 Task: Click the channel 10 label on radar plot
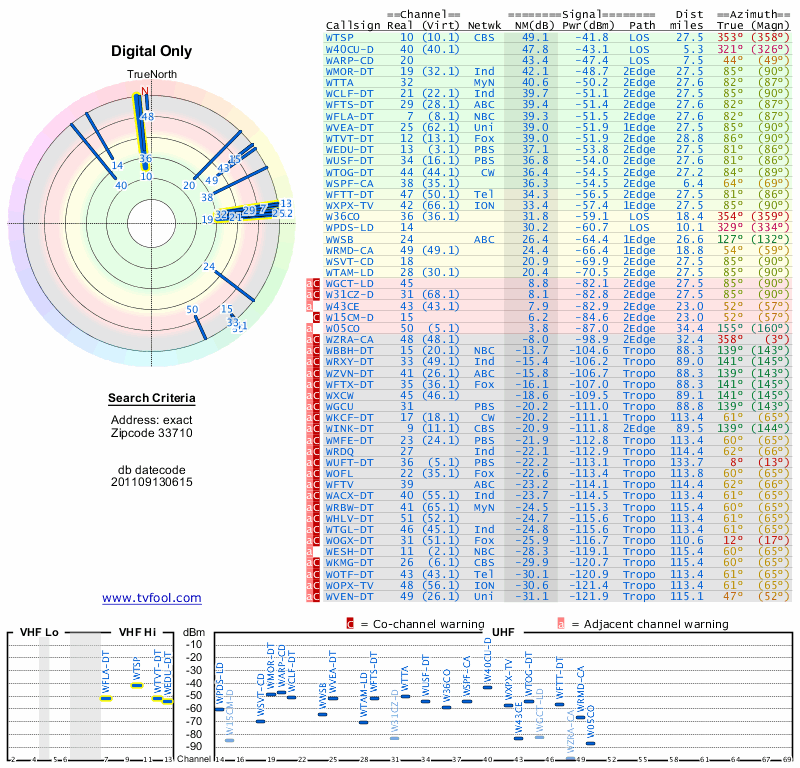(x=146, y=177)
